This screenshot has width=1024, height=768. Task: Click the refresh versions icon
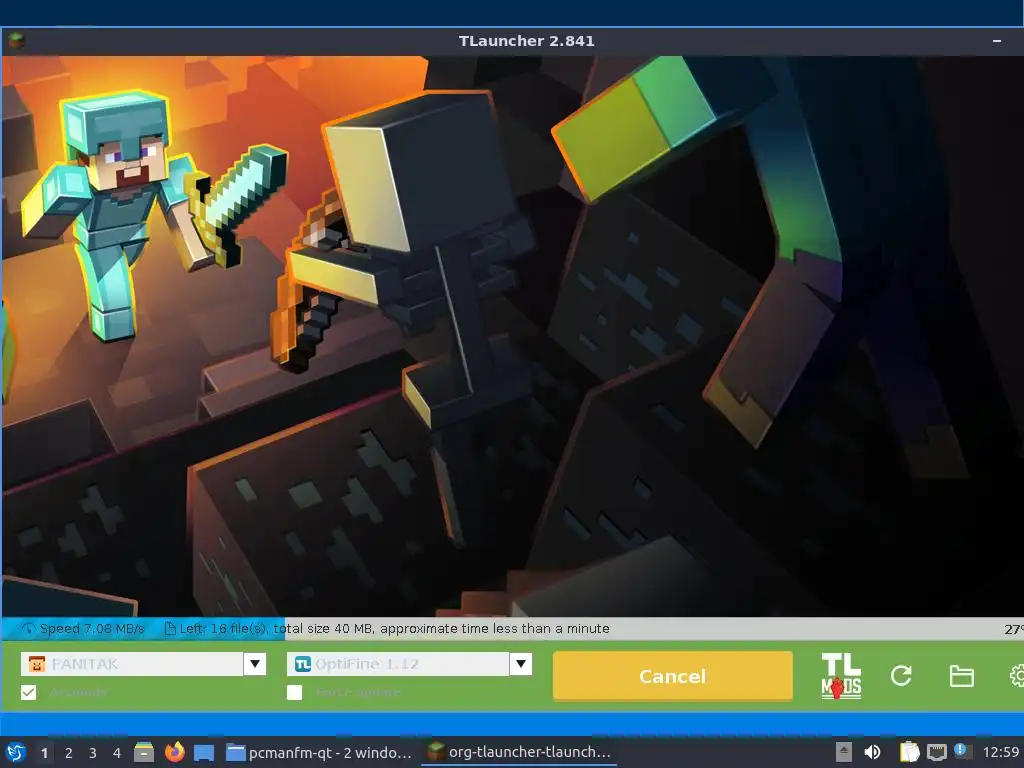point(901,676)
